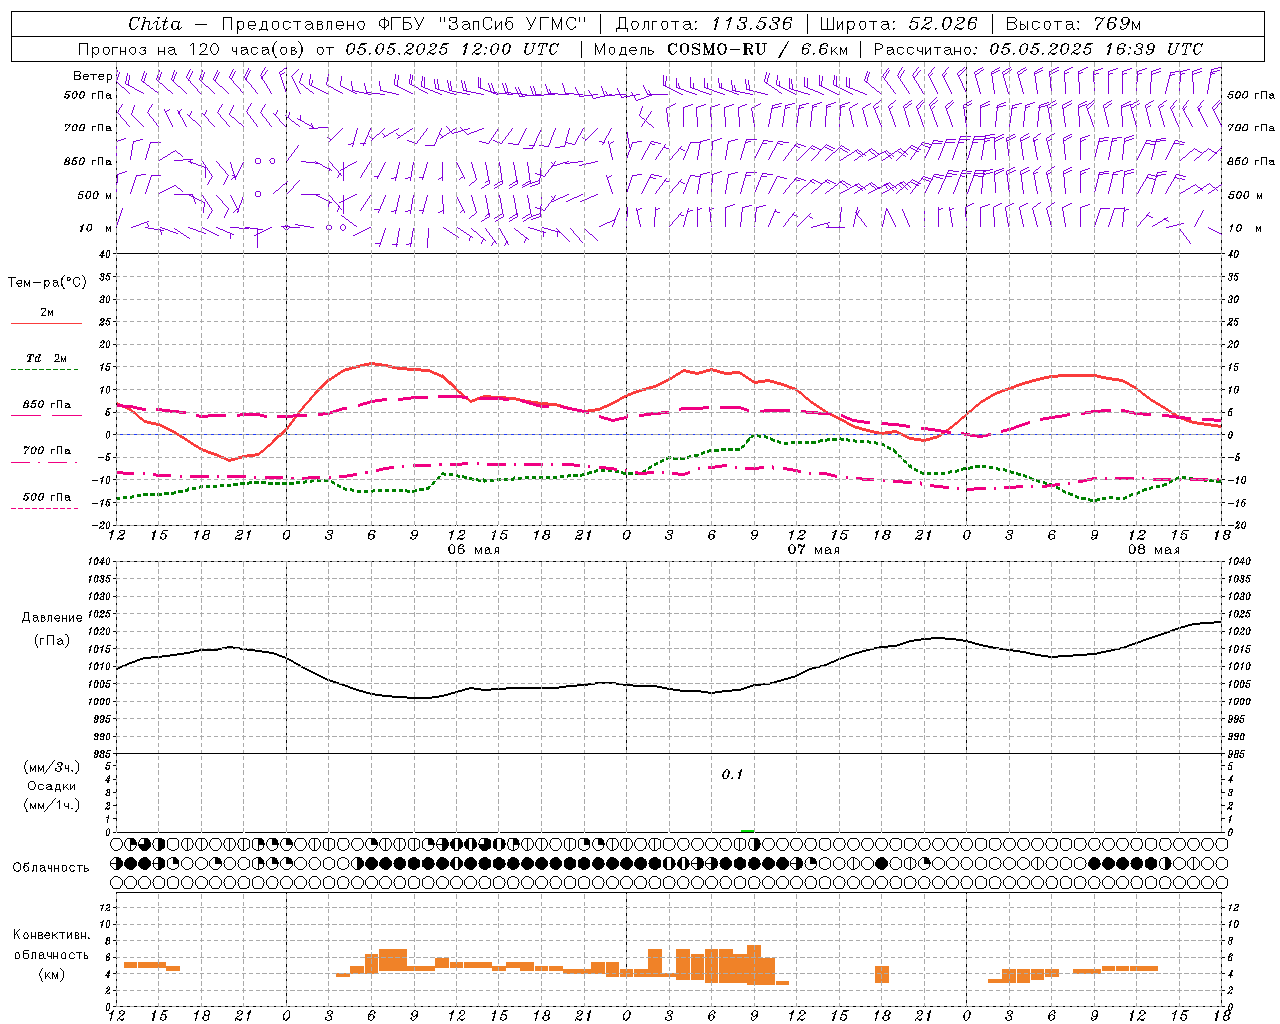Image resolution: width=1280 pixels, height=1024 pixels.
Task: Click the 500 гПа temperature legend entry
Action: coord(47,497)
